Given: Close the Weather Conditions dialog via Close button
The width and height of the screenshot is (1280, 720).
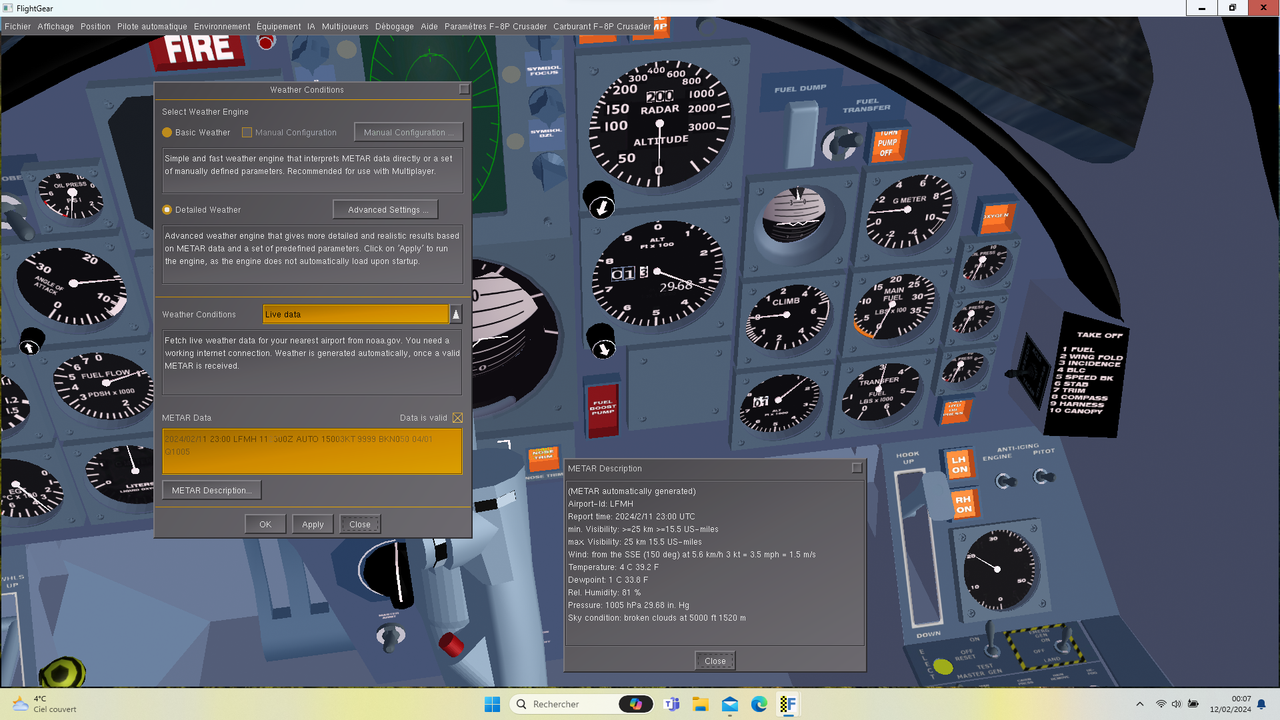Looking at the screenshot, I should coord(360,524).
